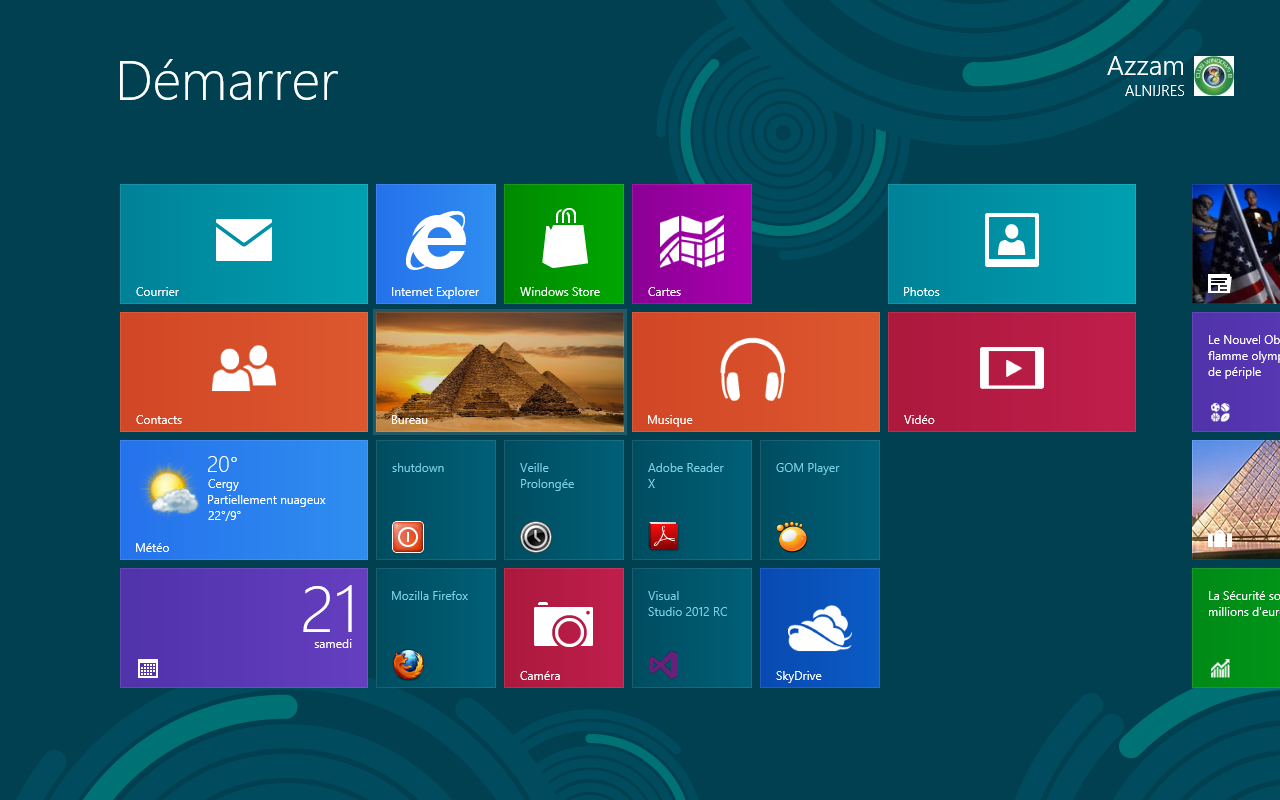Click the 'Cartes' label
This screenshot has width=1280, height=800.
pyautogui.click(x=664, y=292)
